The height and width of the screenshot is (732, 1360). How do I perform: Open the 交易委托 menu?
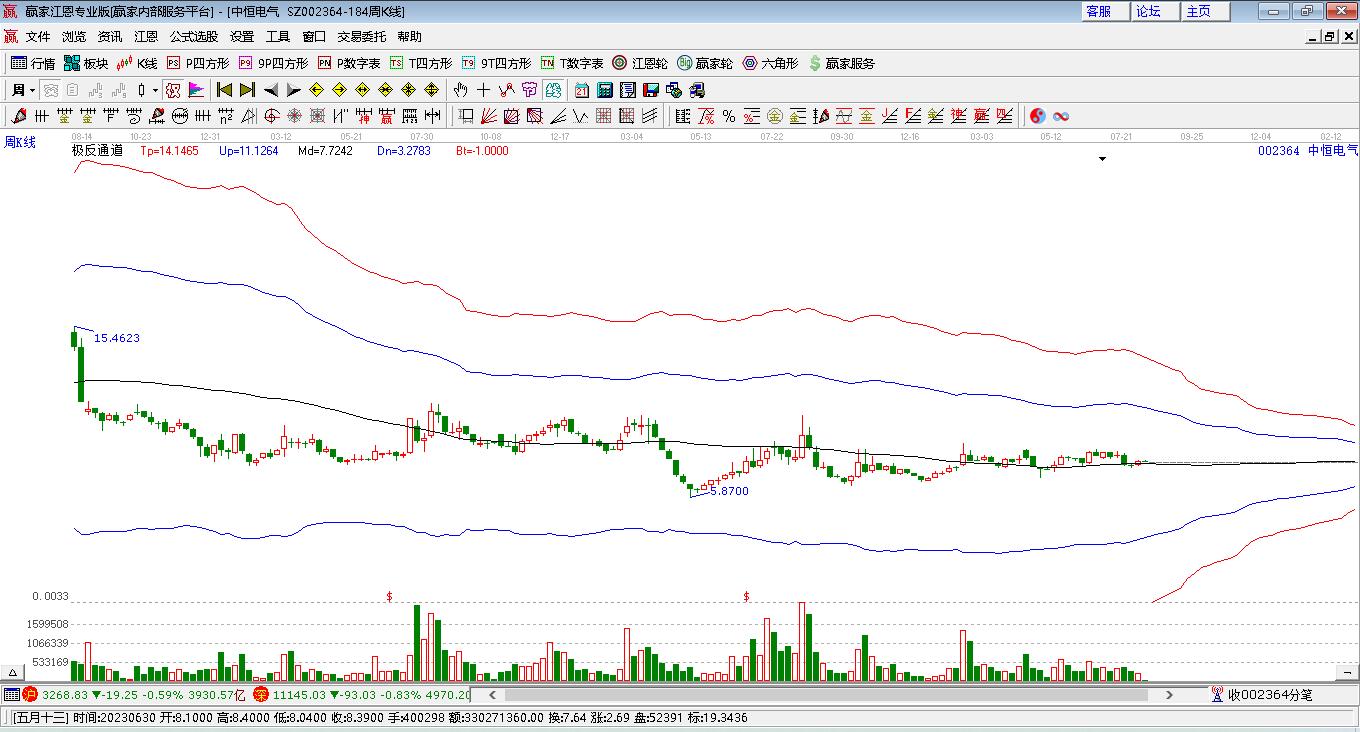click(361, 37)
